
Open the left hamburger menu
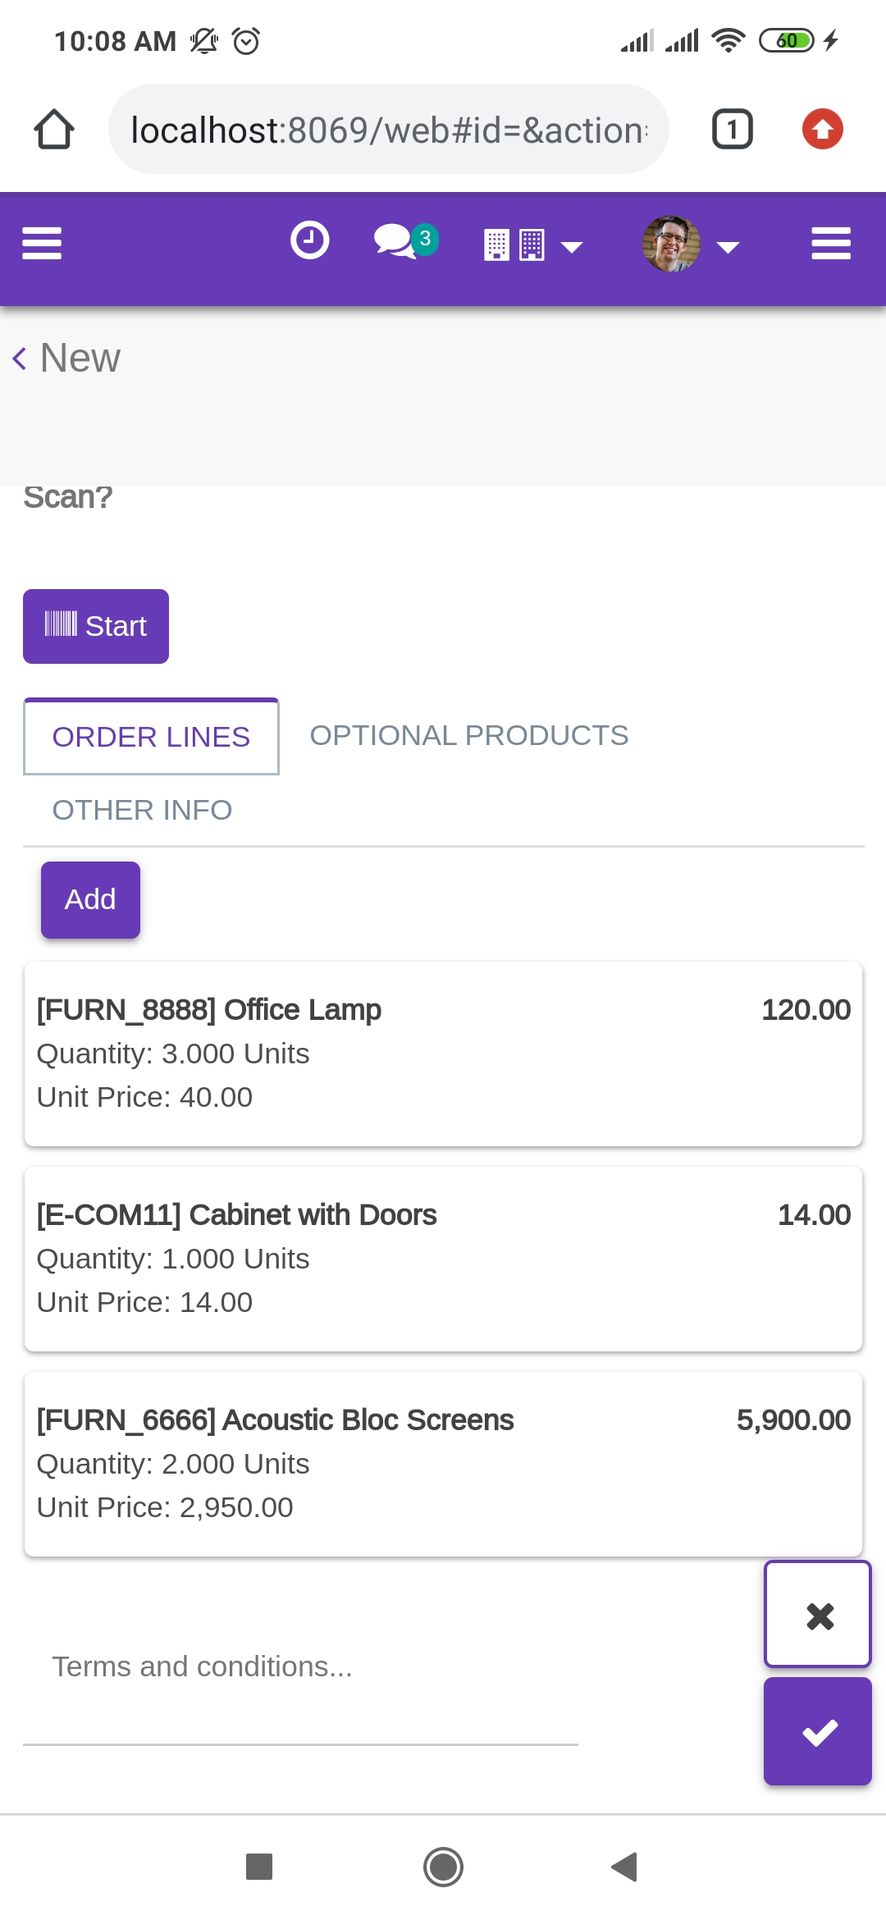42,243
